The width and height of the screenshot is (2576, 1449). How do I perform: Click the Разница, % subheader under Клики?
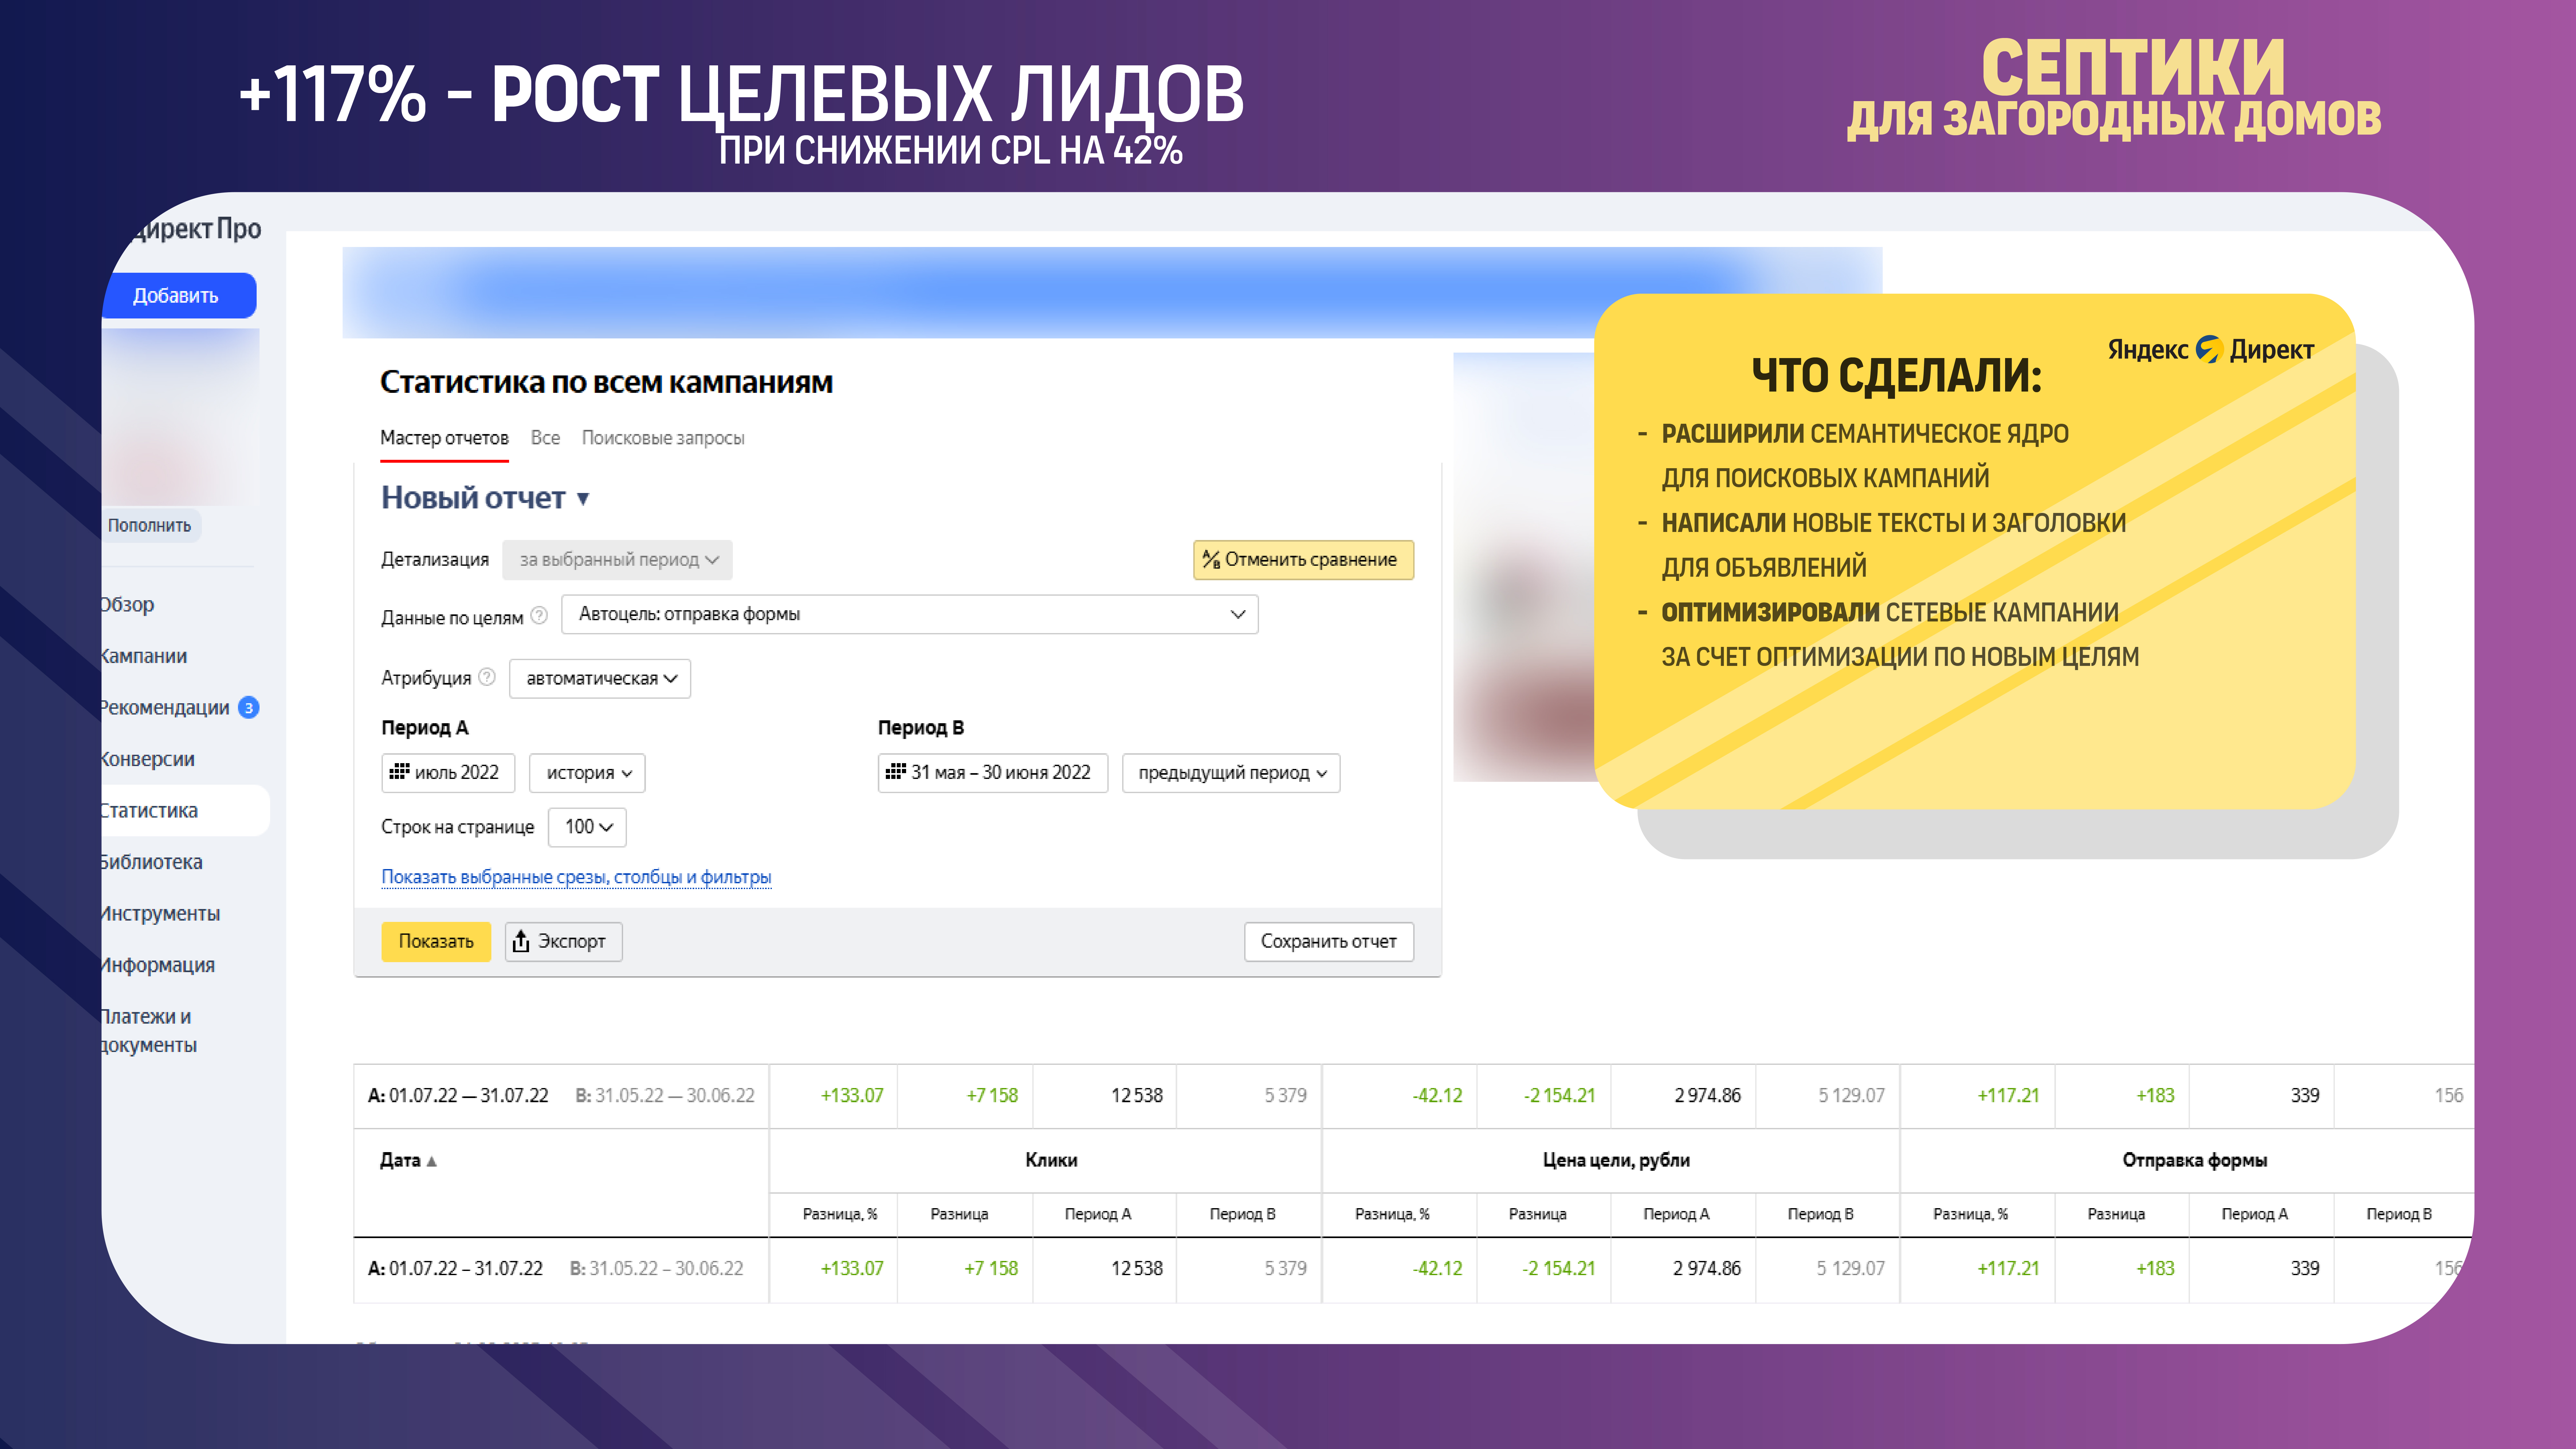(840, 1214)
